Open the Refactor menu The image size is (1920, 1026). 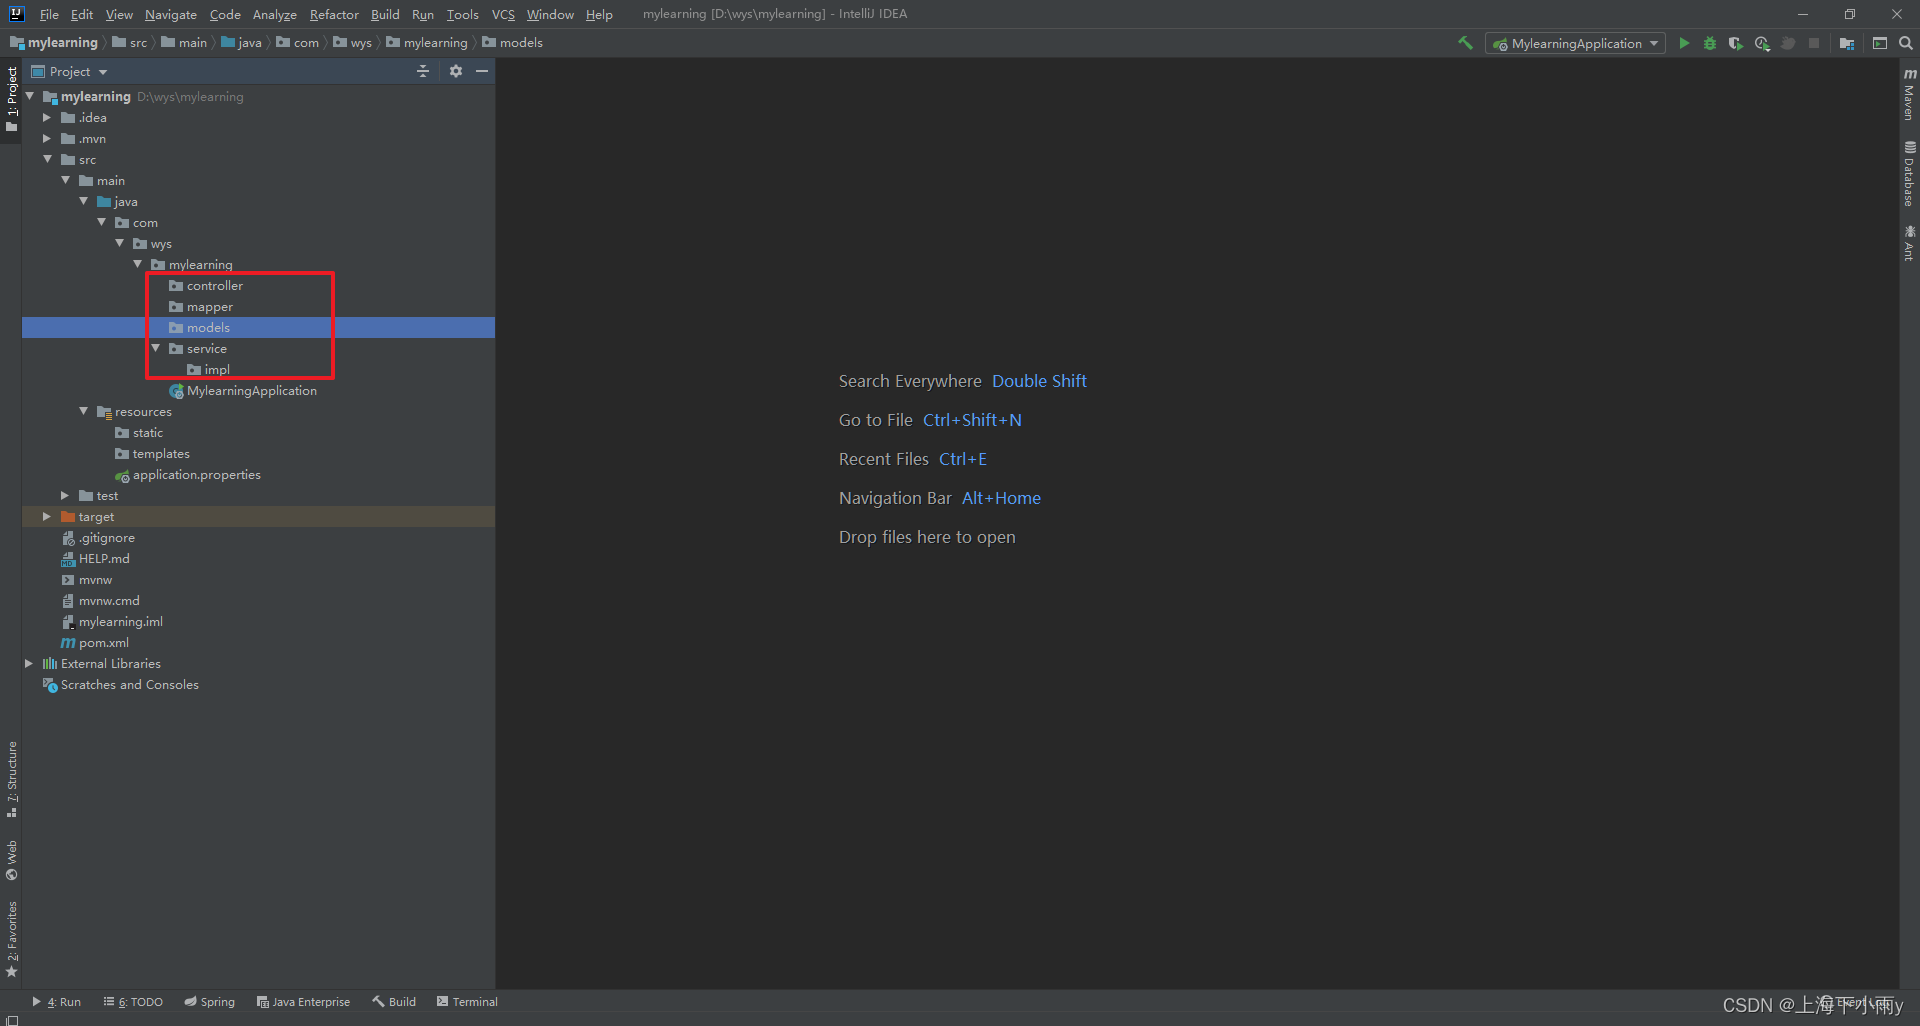click(334, 14)
